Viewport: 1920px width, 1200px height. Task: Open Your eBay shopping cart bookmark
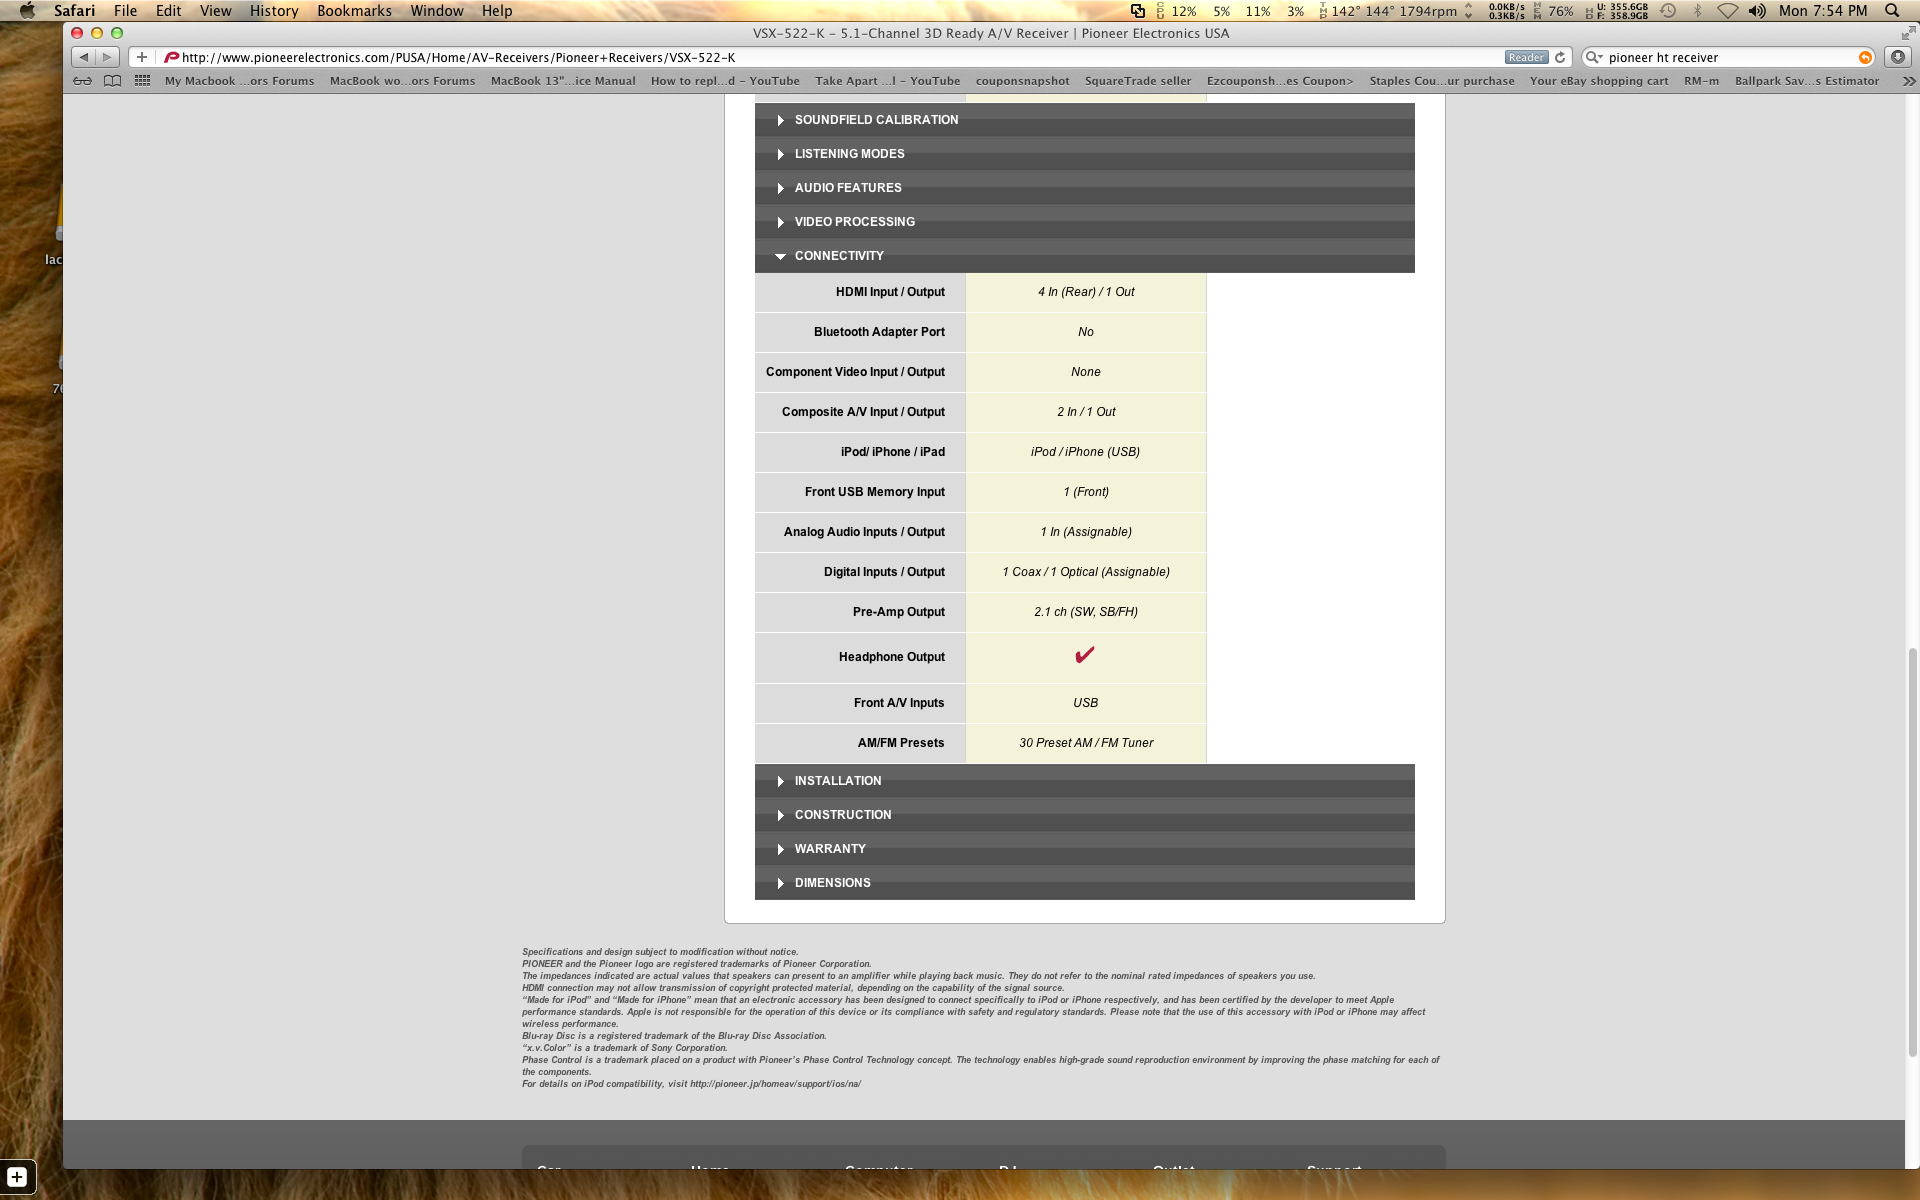tap(1599, 81)
